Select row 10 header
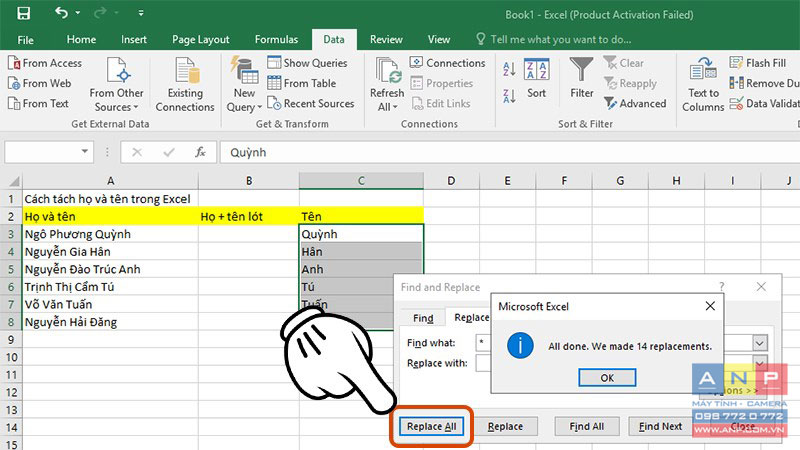Viewport: 800px width, 450px height. click(11, 357)
